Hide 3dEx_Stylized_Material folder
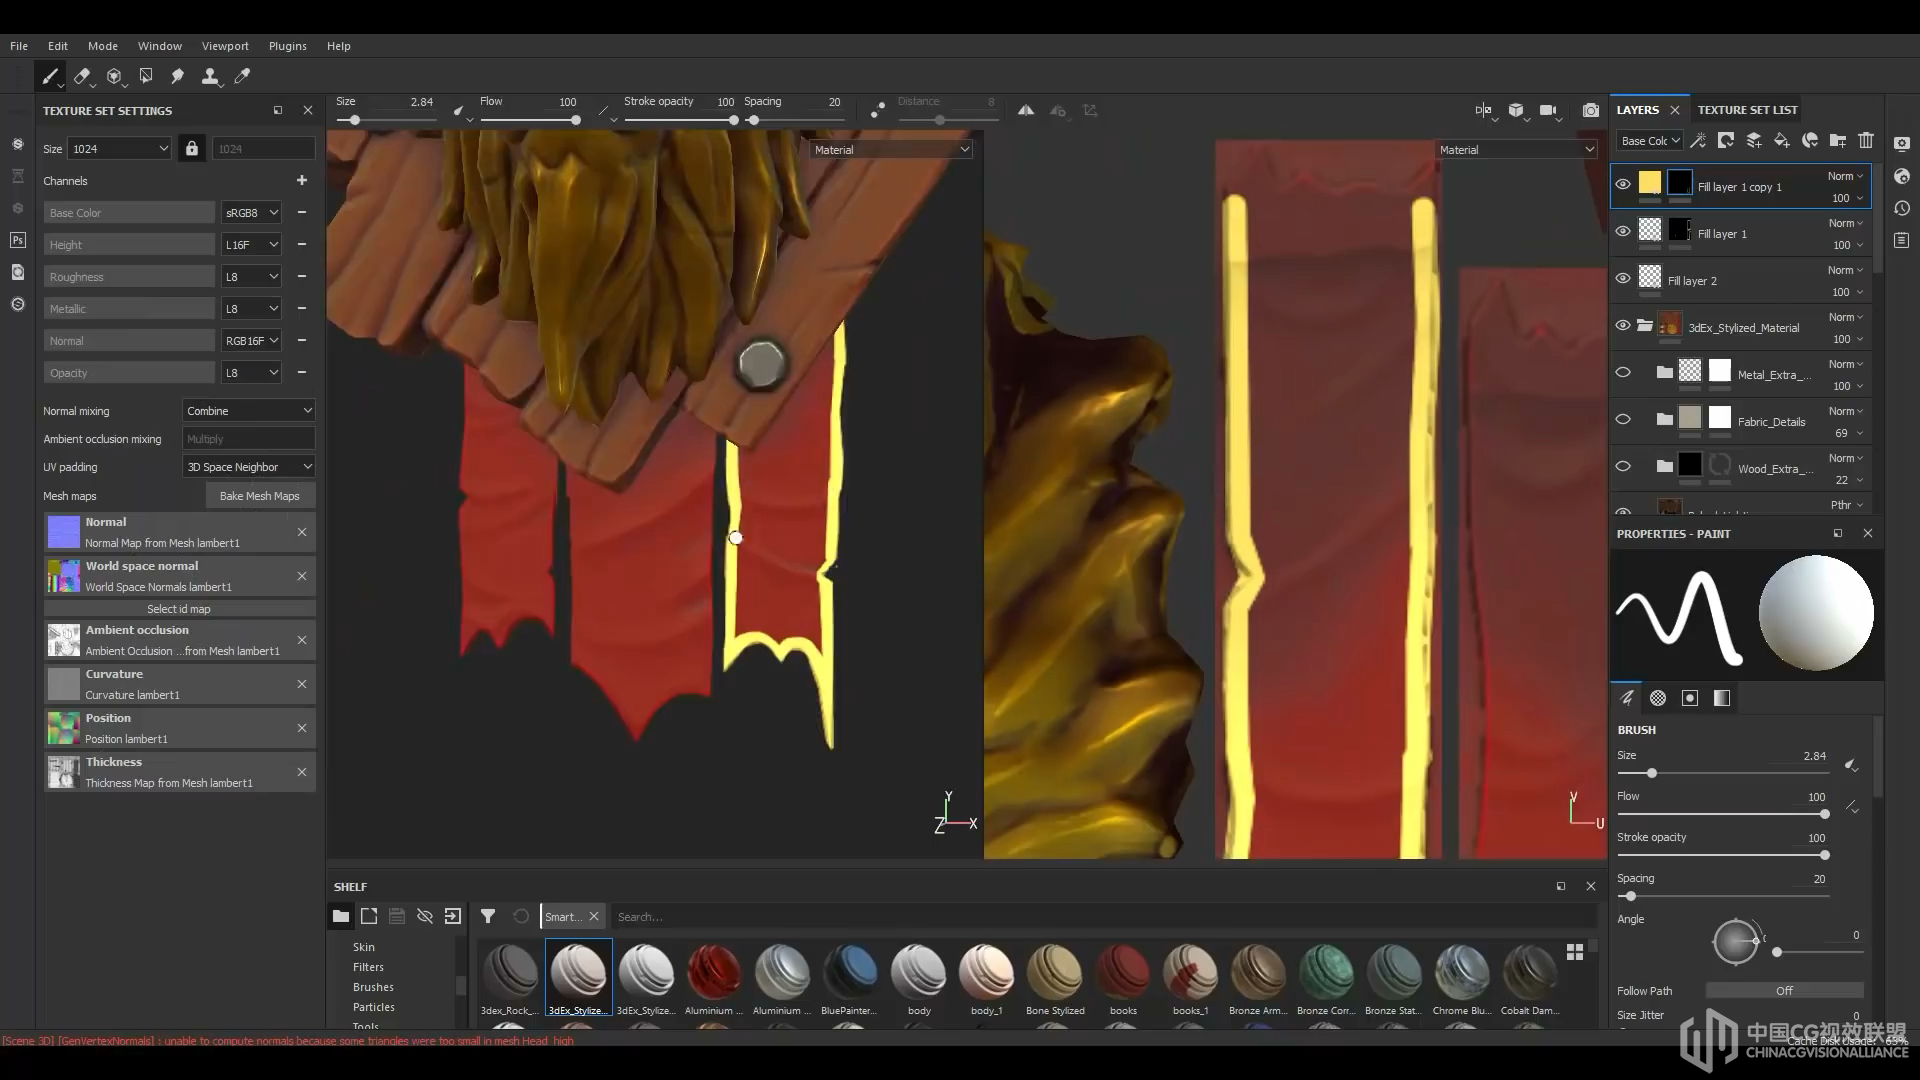The height and width of the screenshot is (1080, 1920). point(1623,325)
